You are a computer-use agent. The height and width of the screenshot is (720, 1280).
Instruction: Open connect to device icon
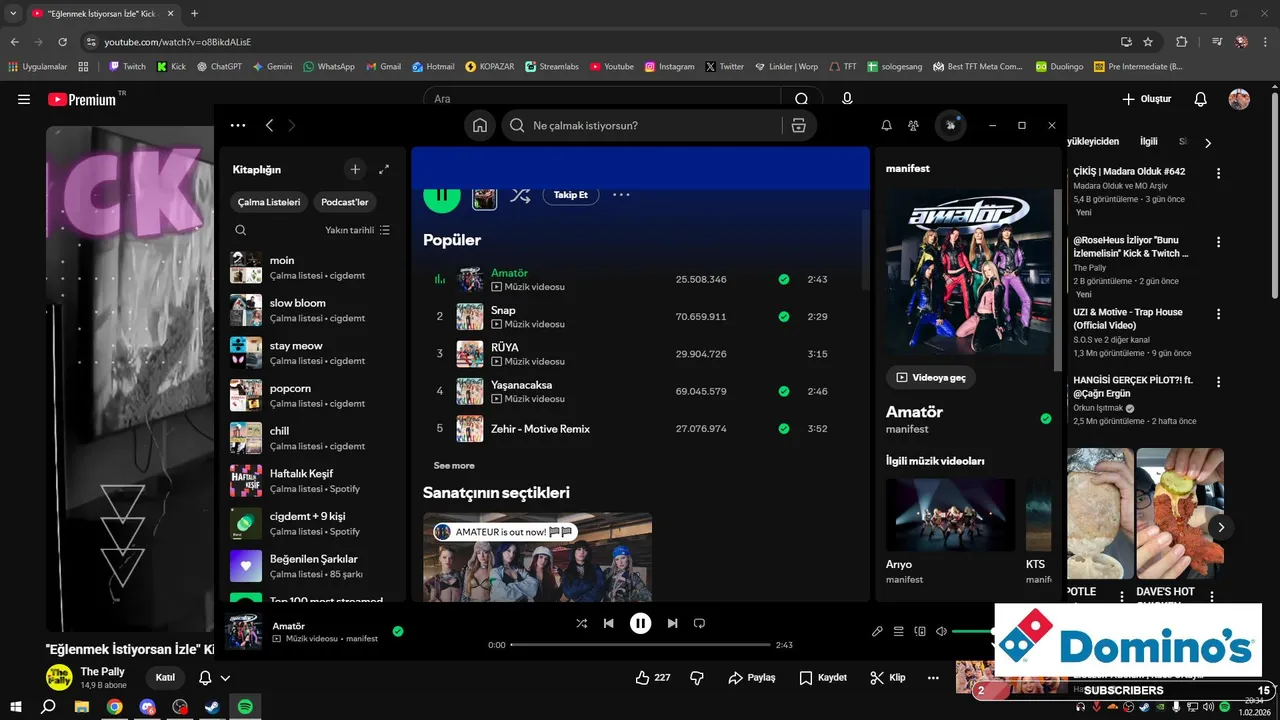[920, 632]
